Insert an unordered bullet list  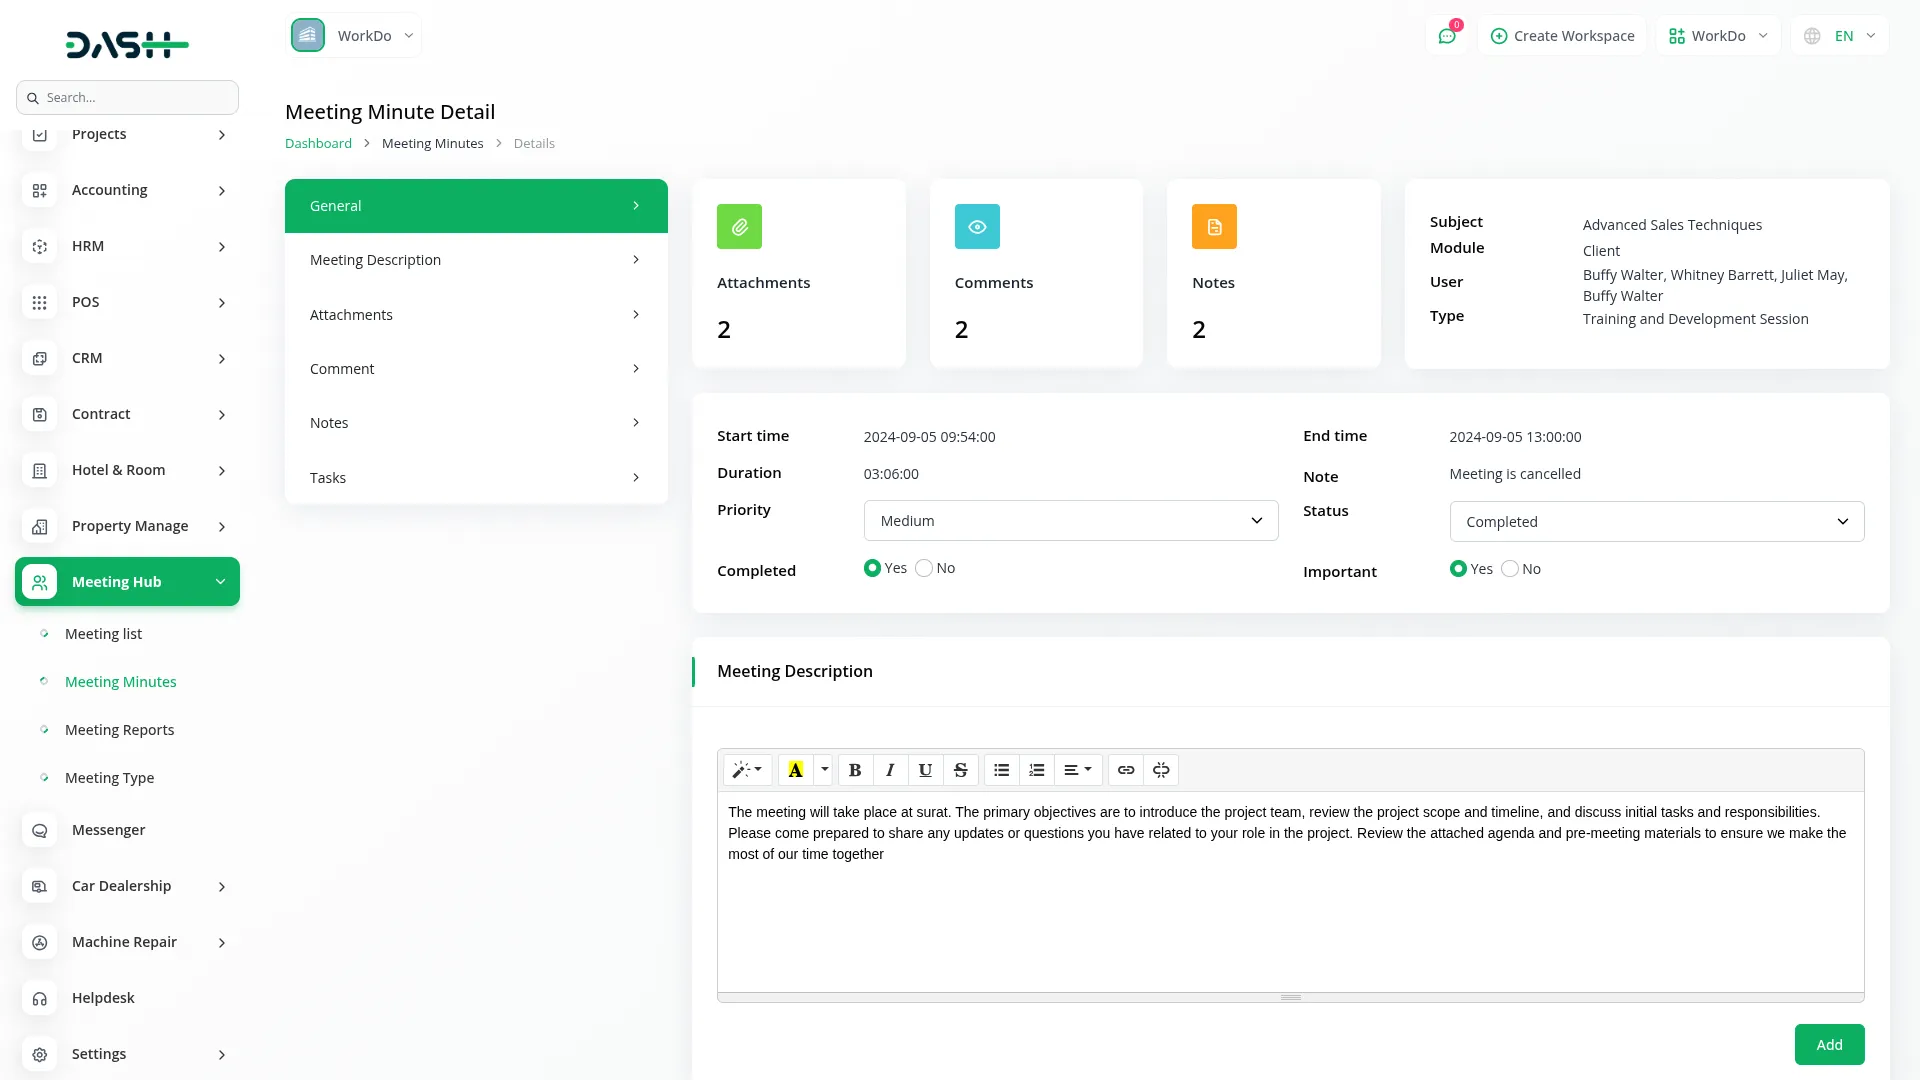tap(1001, 770)
